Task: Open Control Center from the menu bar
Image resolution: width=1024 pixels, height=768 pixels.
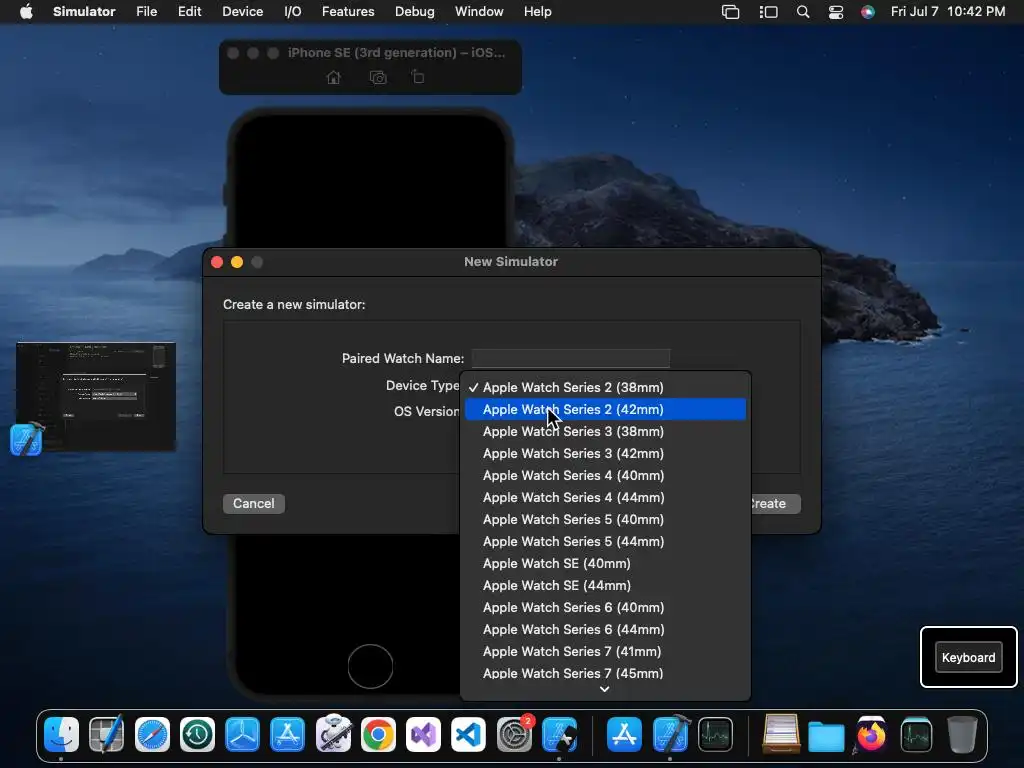Action: pyautogui.click(x=836, y=12)
